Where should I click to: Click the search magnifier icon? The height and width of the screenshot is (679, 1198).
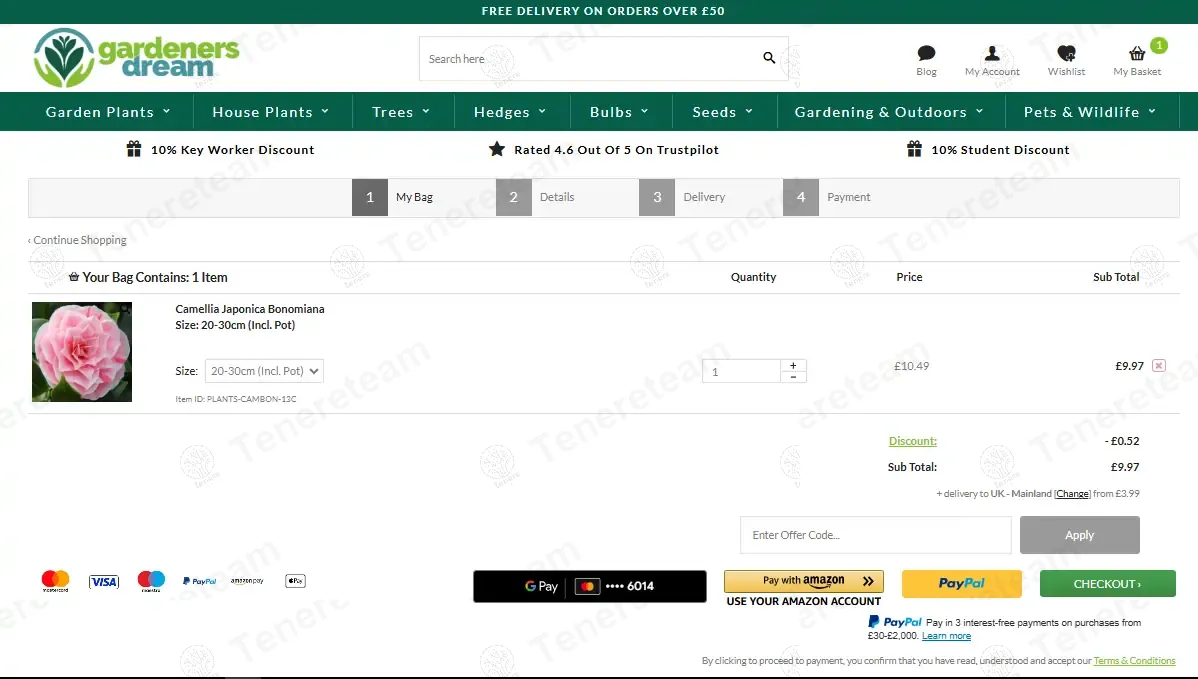tap(769, 58)
